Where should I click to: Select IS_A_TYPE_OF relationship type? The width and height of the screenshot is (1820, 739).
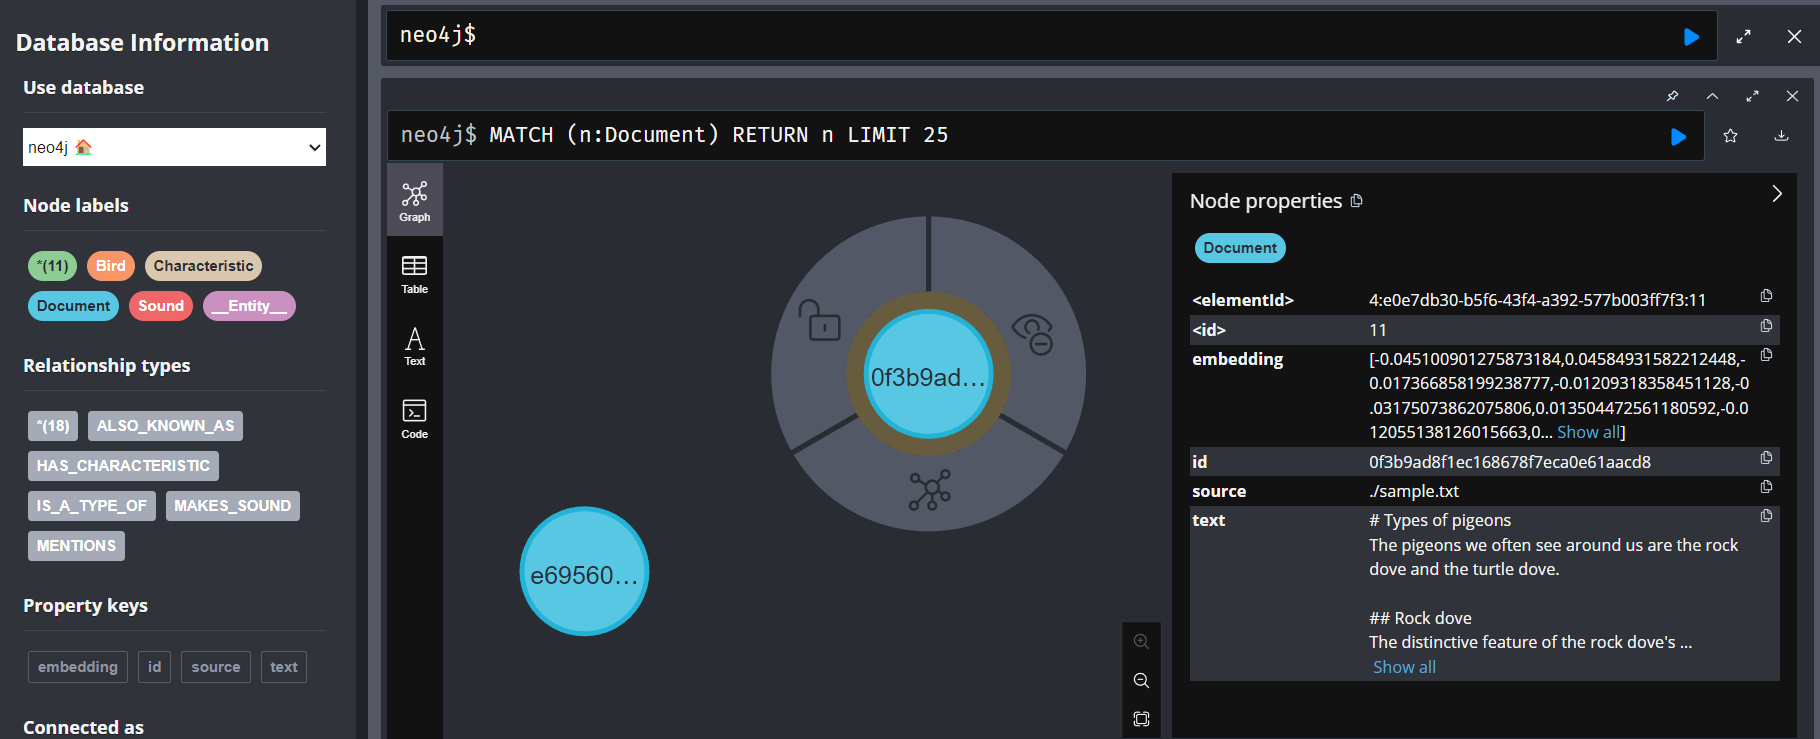(x=92, y=506)
